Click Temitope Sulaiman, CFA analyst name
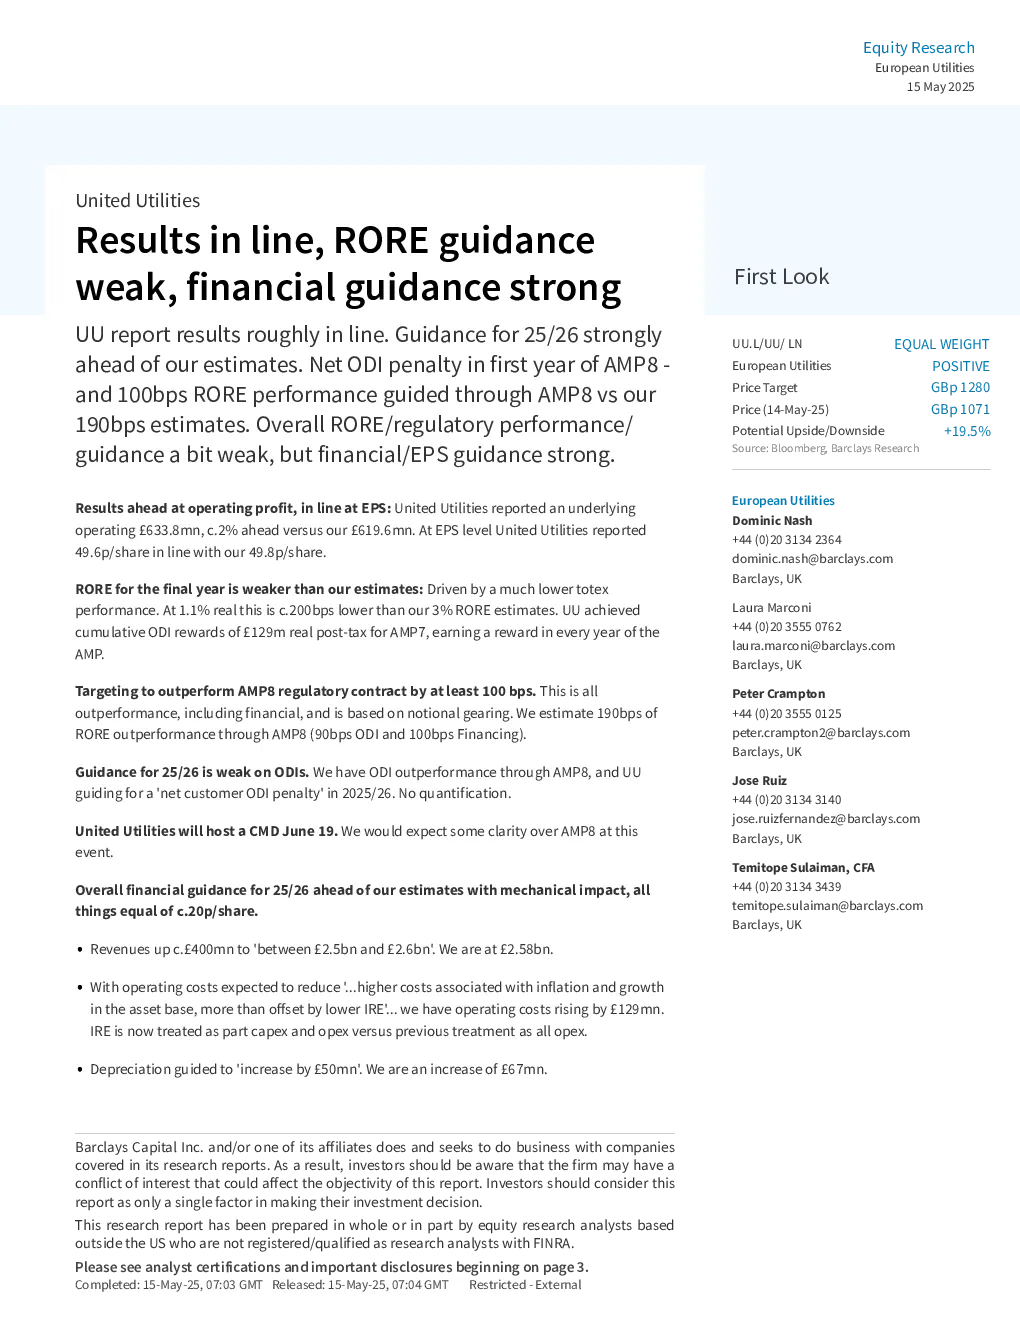This screenshot has width=1020, height=1320. pyautogui.click(x=803, y=868)
